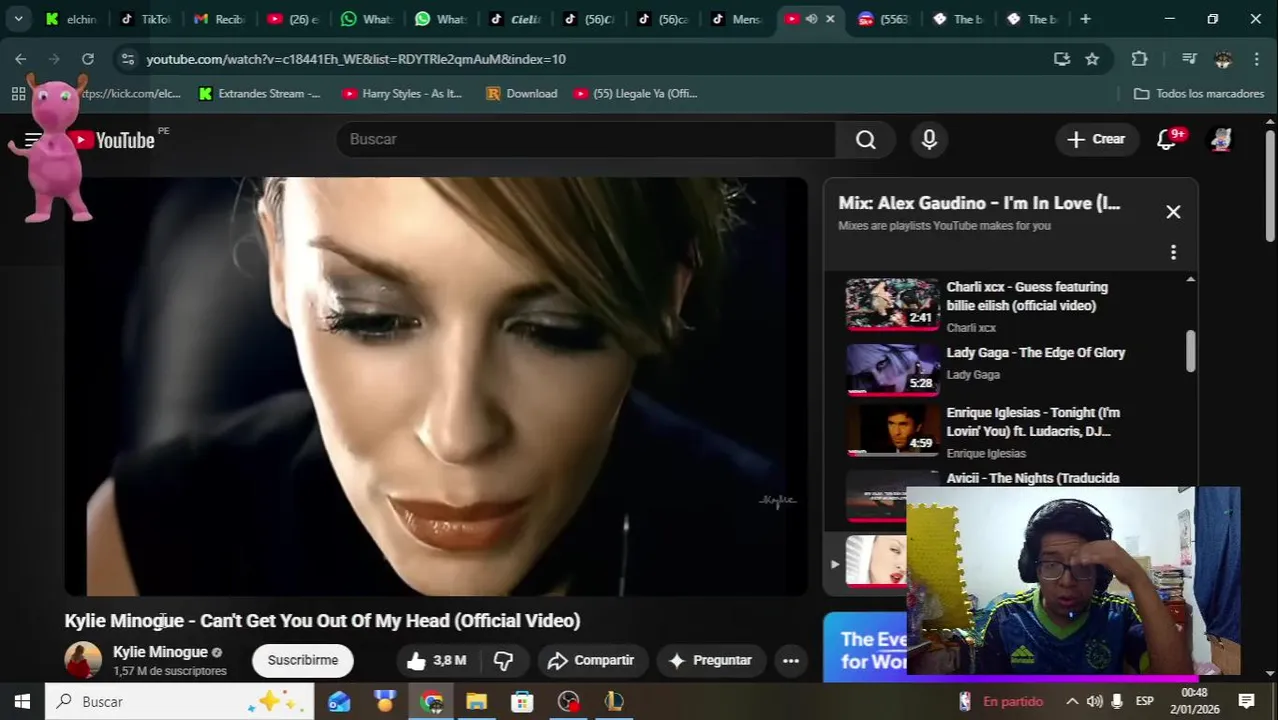Open the Todos los marcadores folder
The image size is (1278, 720).
1199,93
